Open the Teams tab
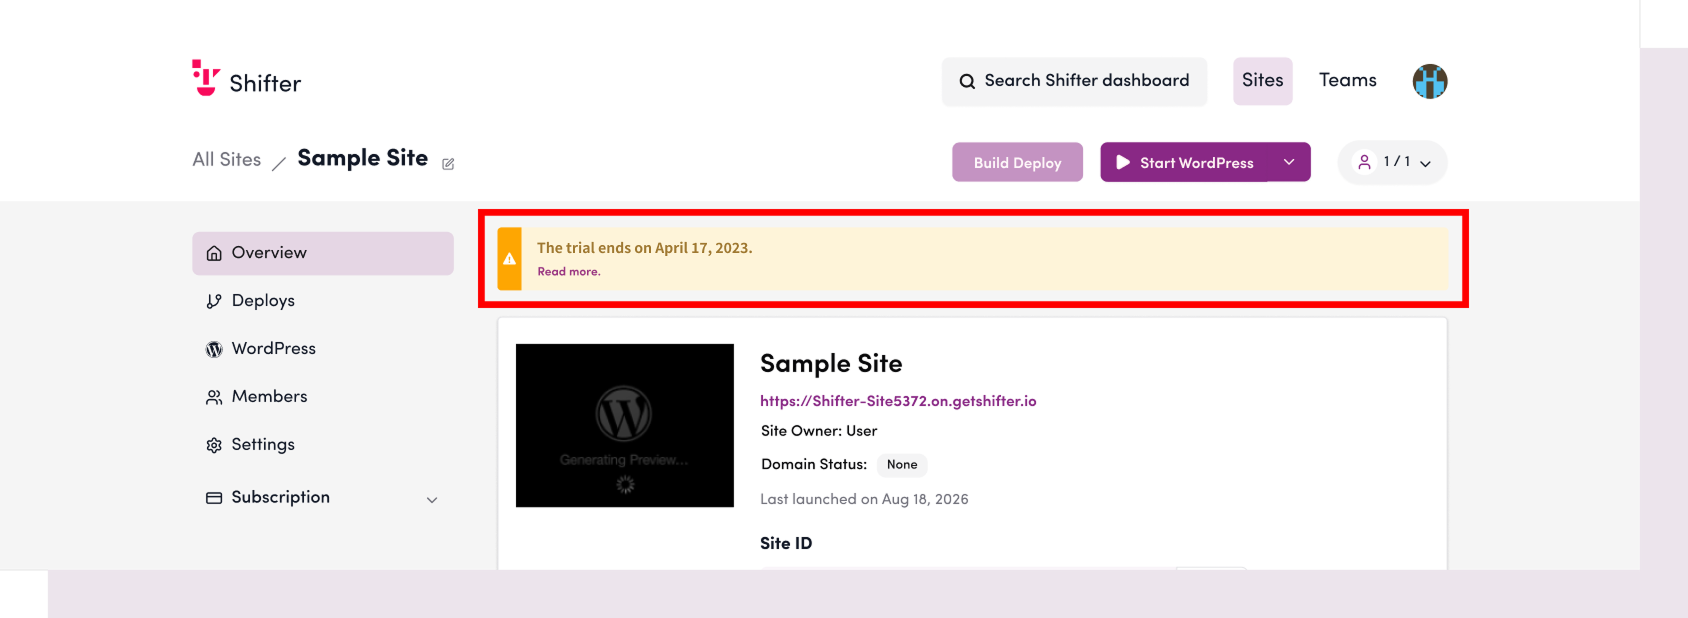The image size is (1688, 618). tap(1348, 81)
